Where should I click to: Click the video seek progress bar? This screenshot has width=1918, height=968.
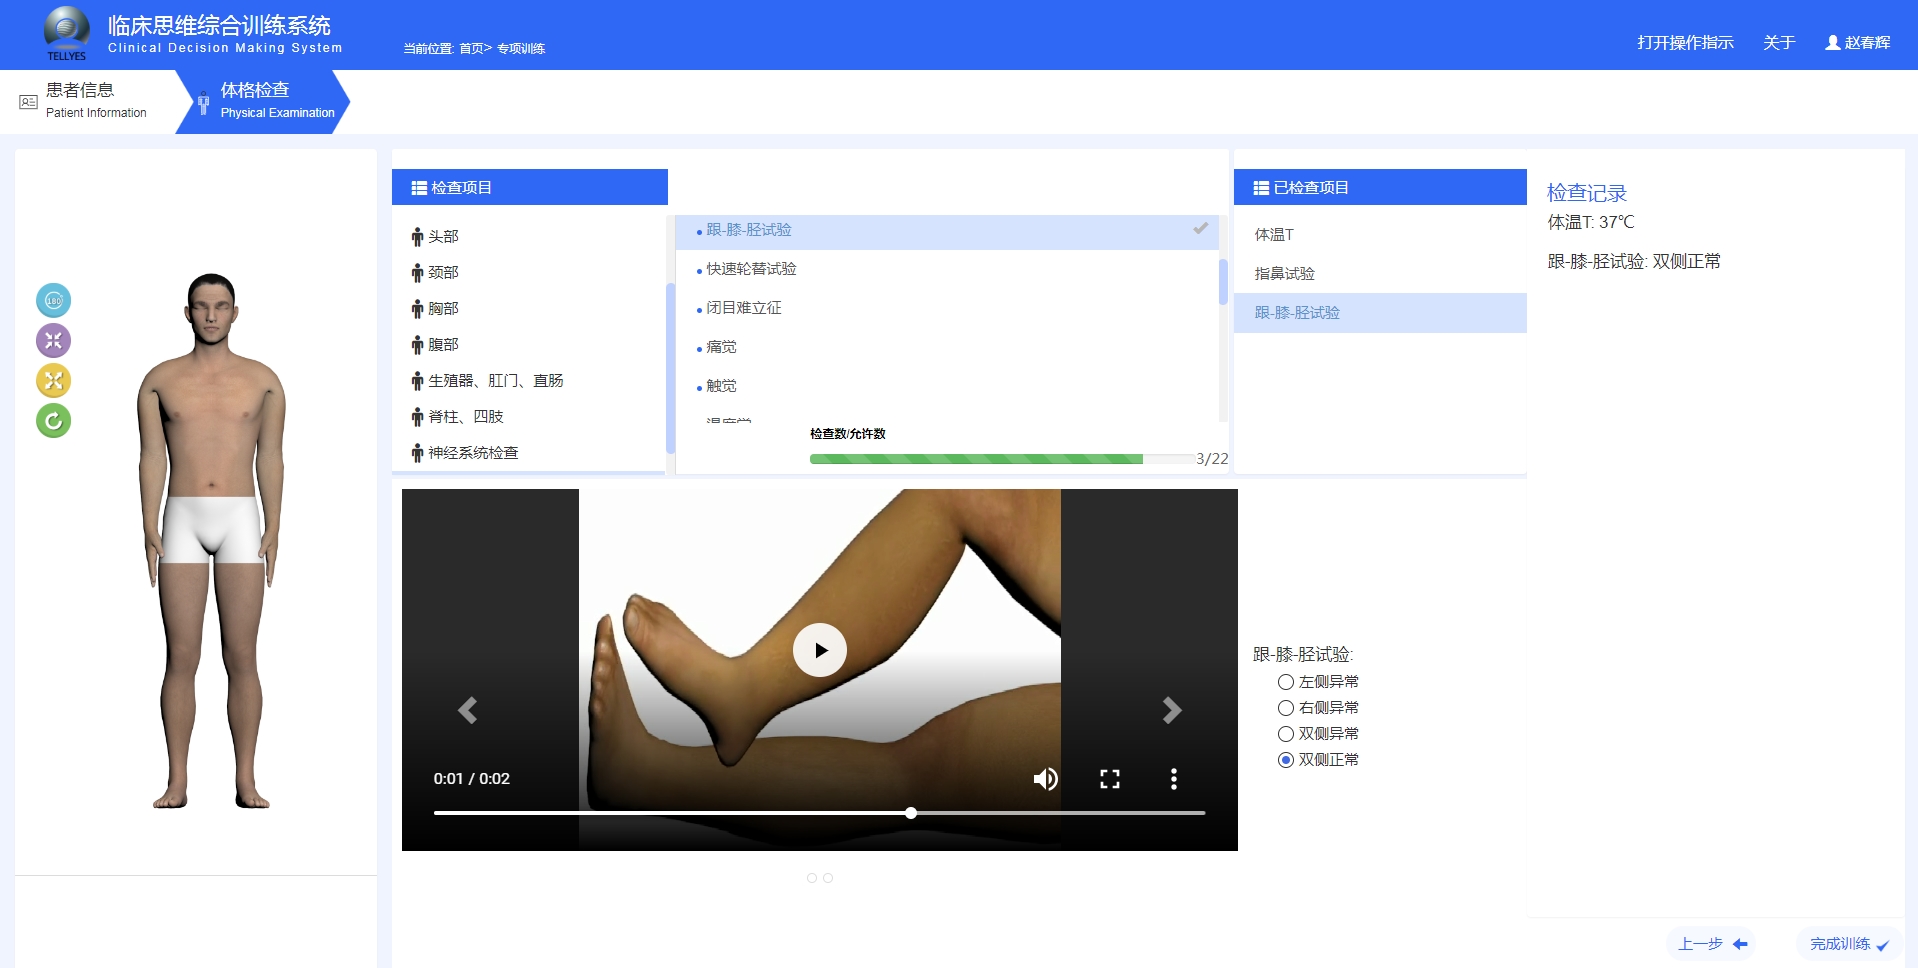tap(819, 813)
